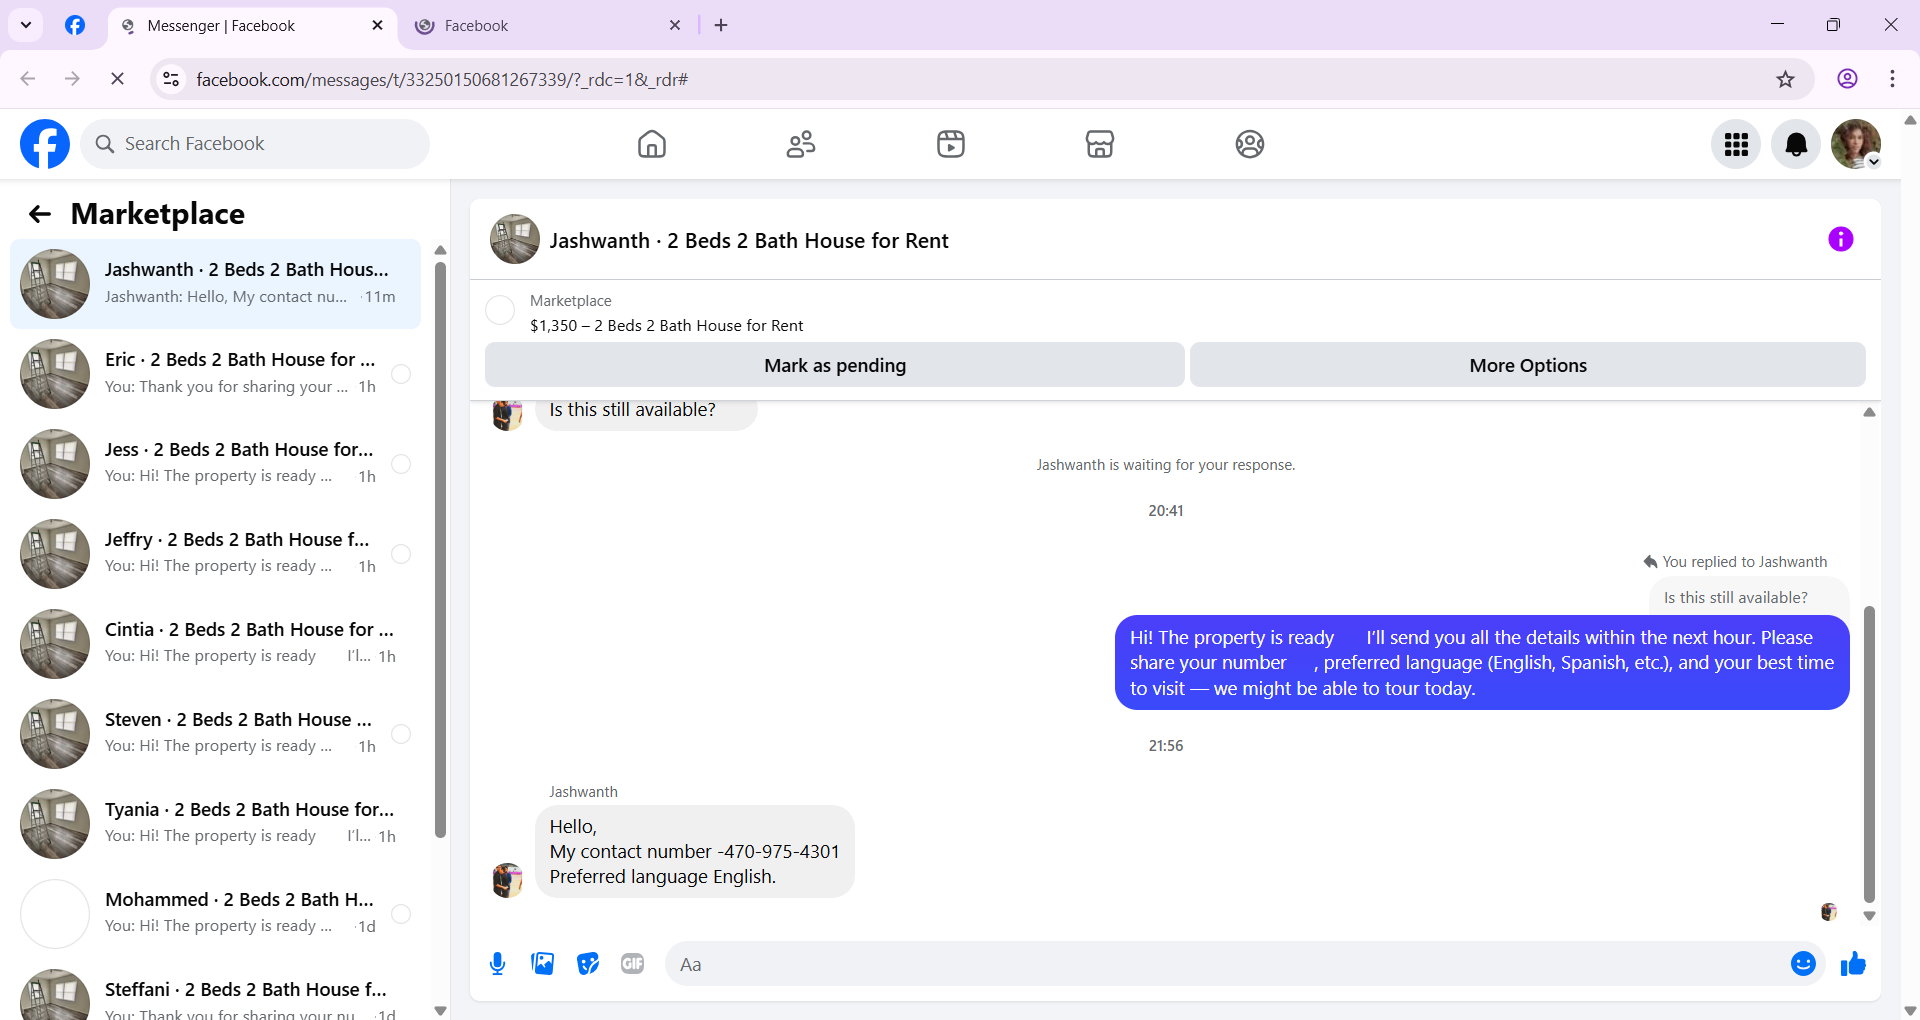Viewport: 1920px width, 1020px height.
Task: Open the Groups icon in top navigation
Action: pyautogui.click(x=1250, y=144)
